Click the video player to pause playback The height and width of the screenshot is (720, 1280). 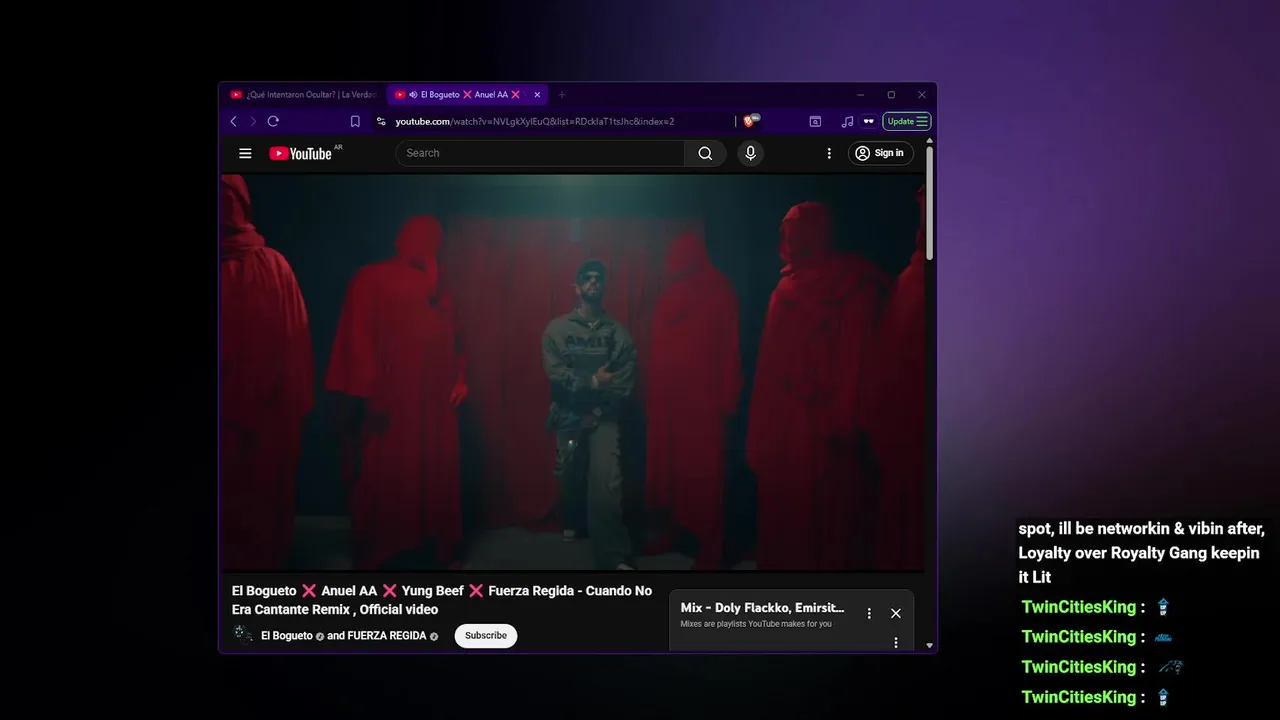(x=572, y=372)
